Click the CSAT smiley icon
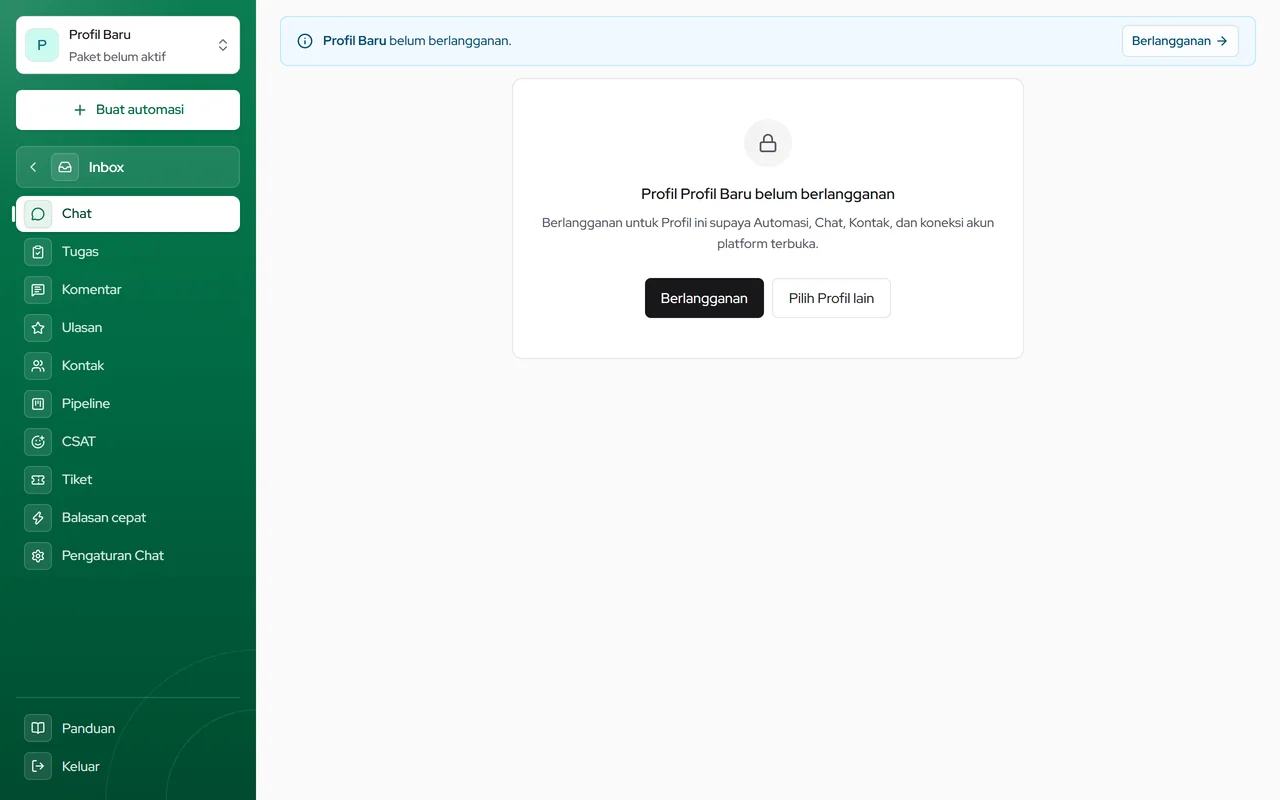Viewport: 1280px width, 800px height. [38, 442]
